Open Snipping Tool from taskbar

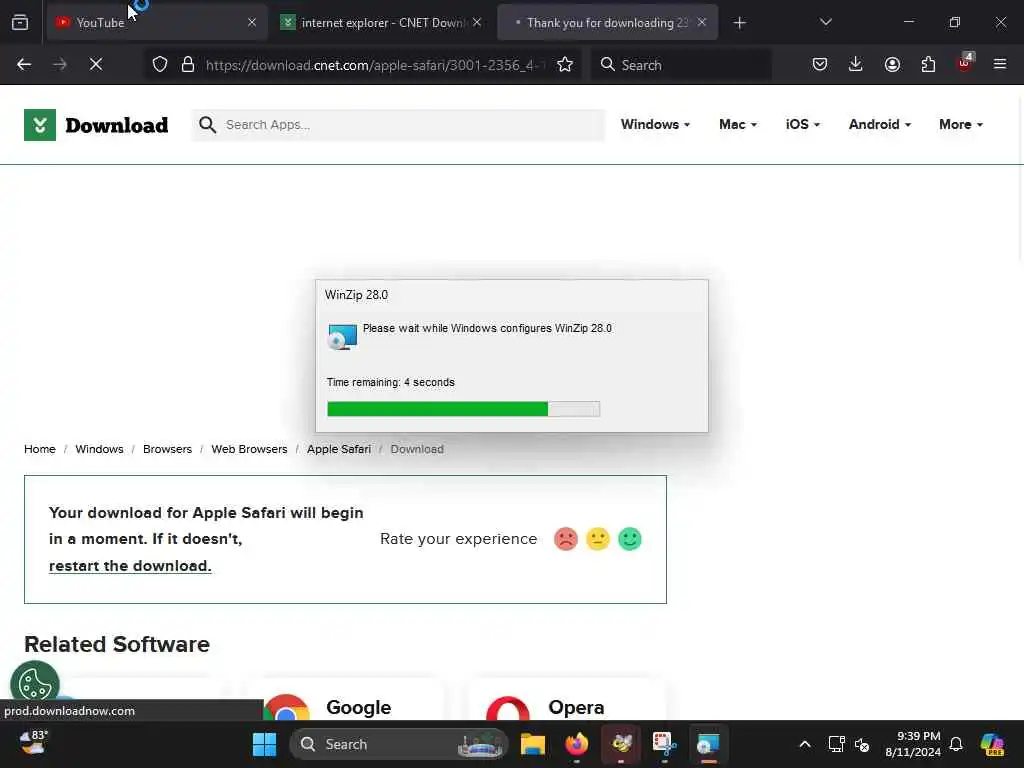[664, 744]
